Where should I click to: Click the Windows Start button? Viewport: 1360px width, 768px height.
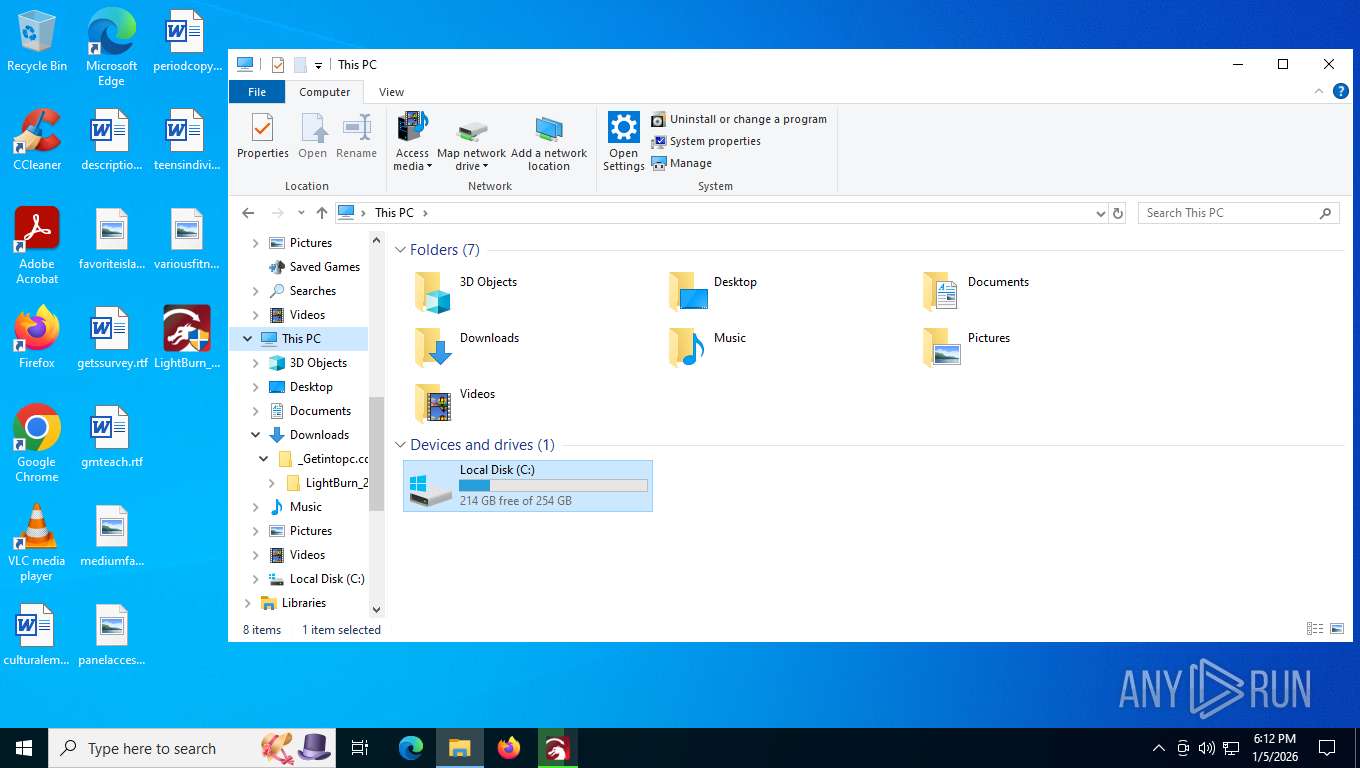click(x=24, y=748)
